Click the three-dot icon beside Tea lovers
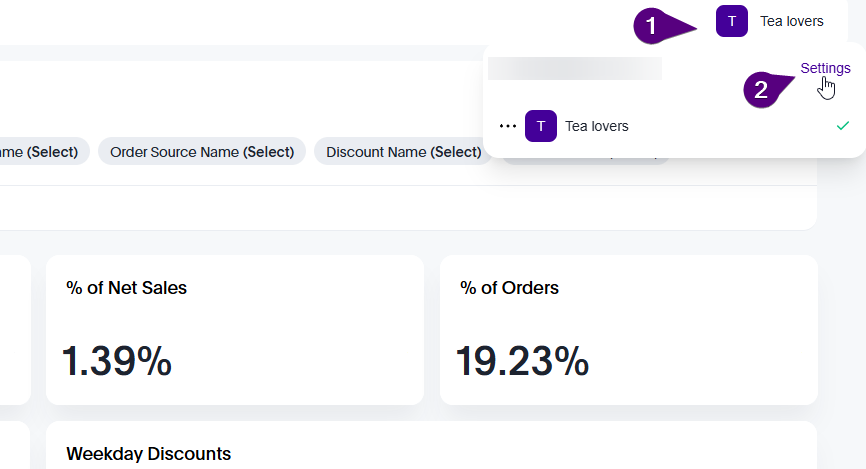 [508, 126]
